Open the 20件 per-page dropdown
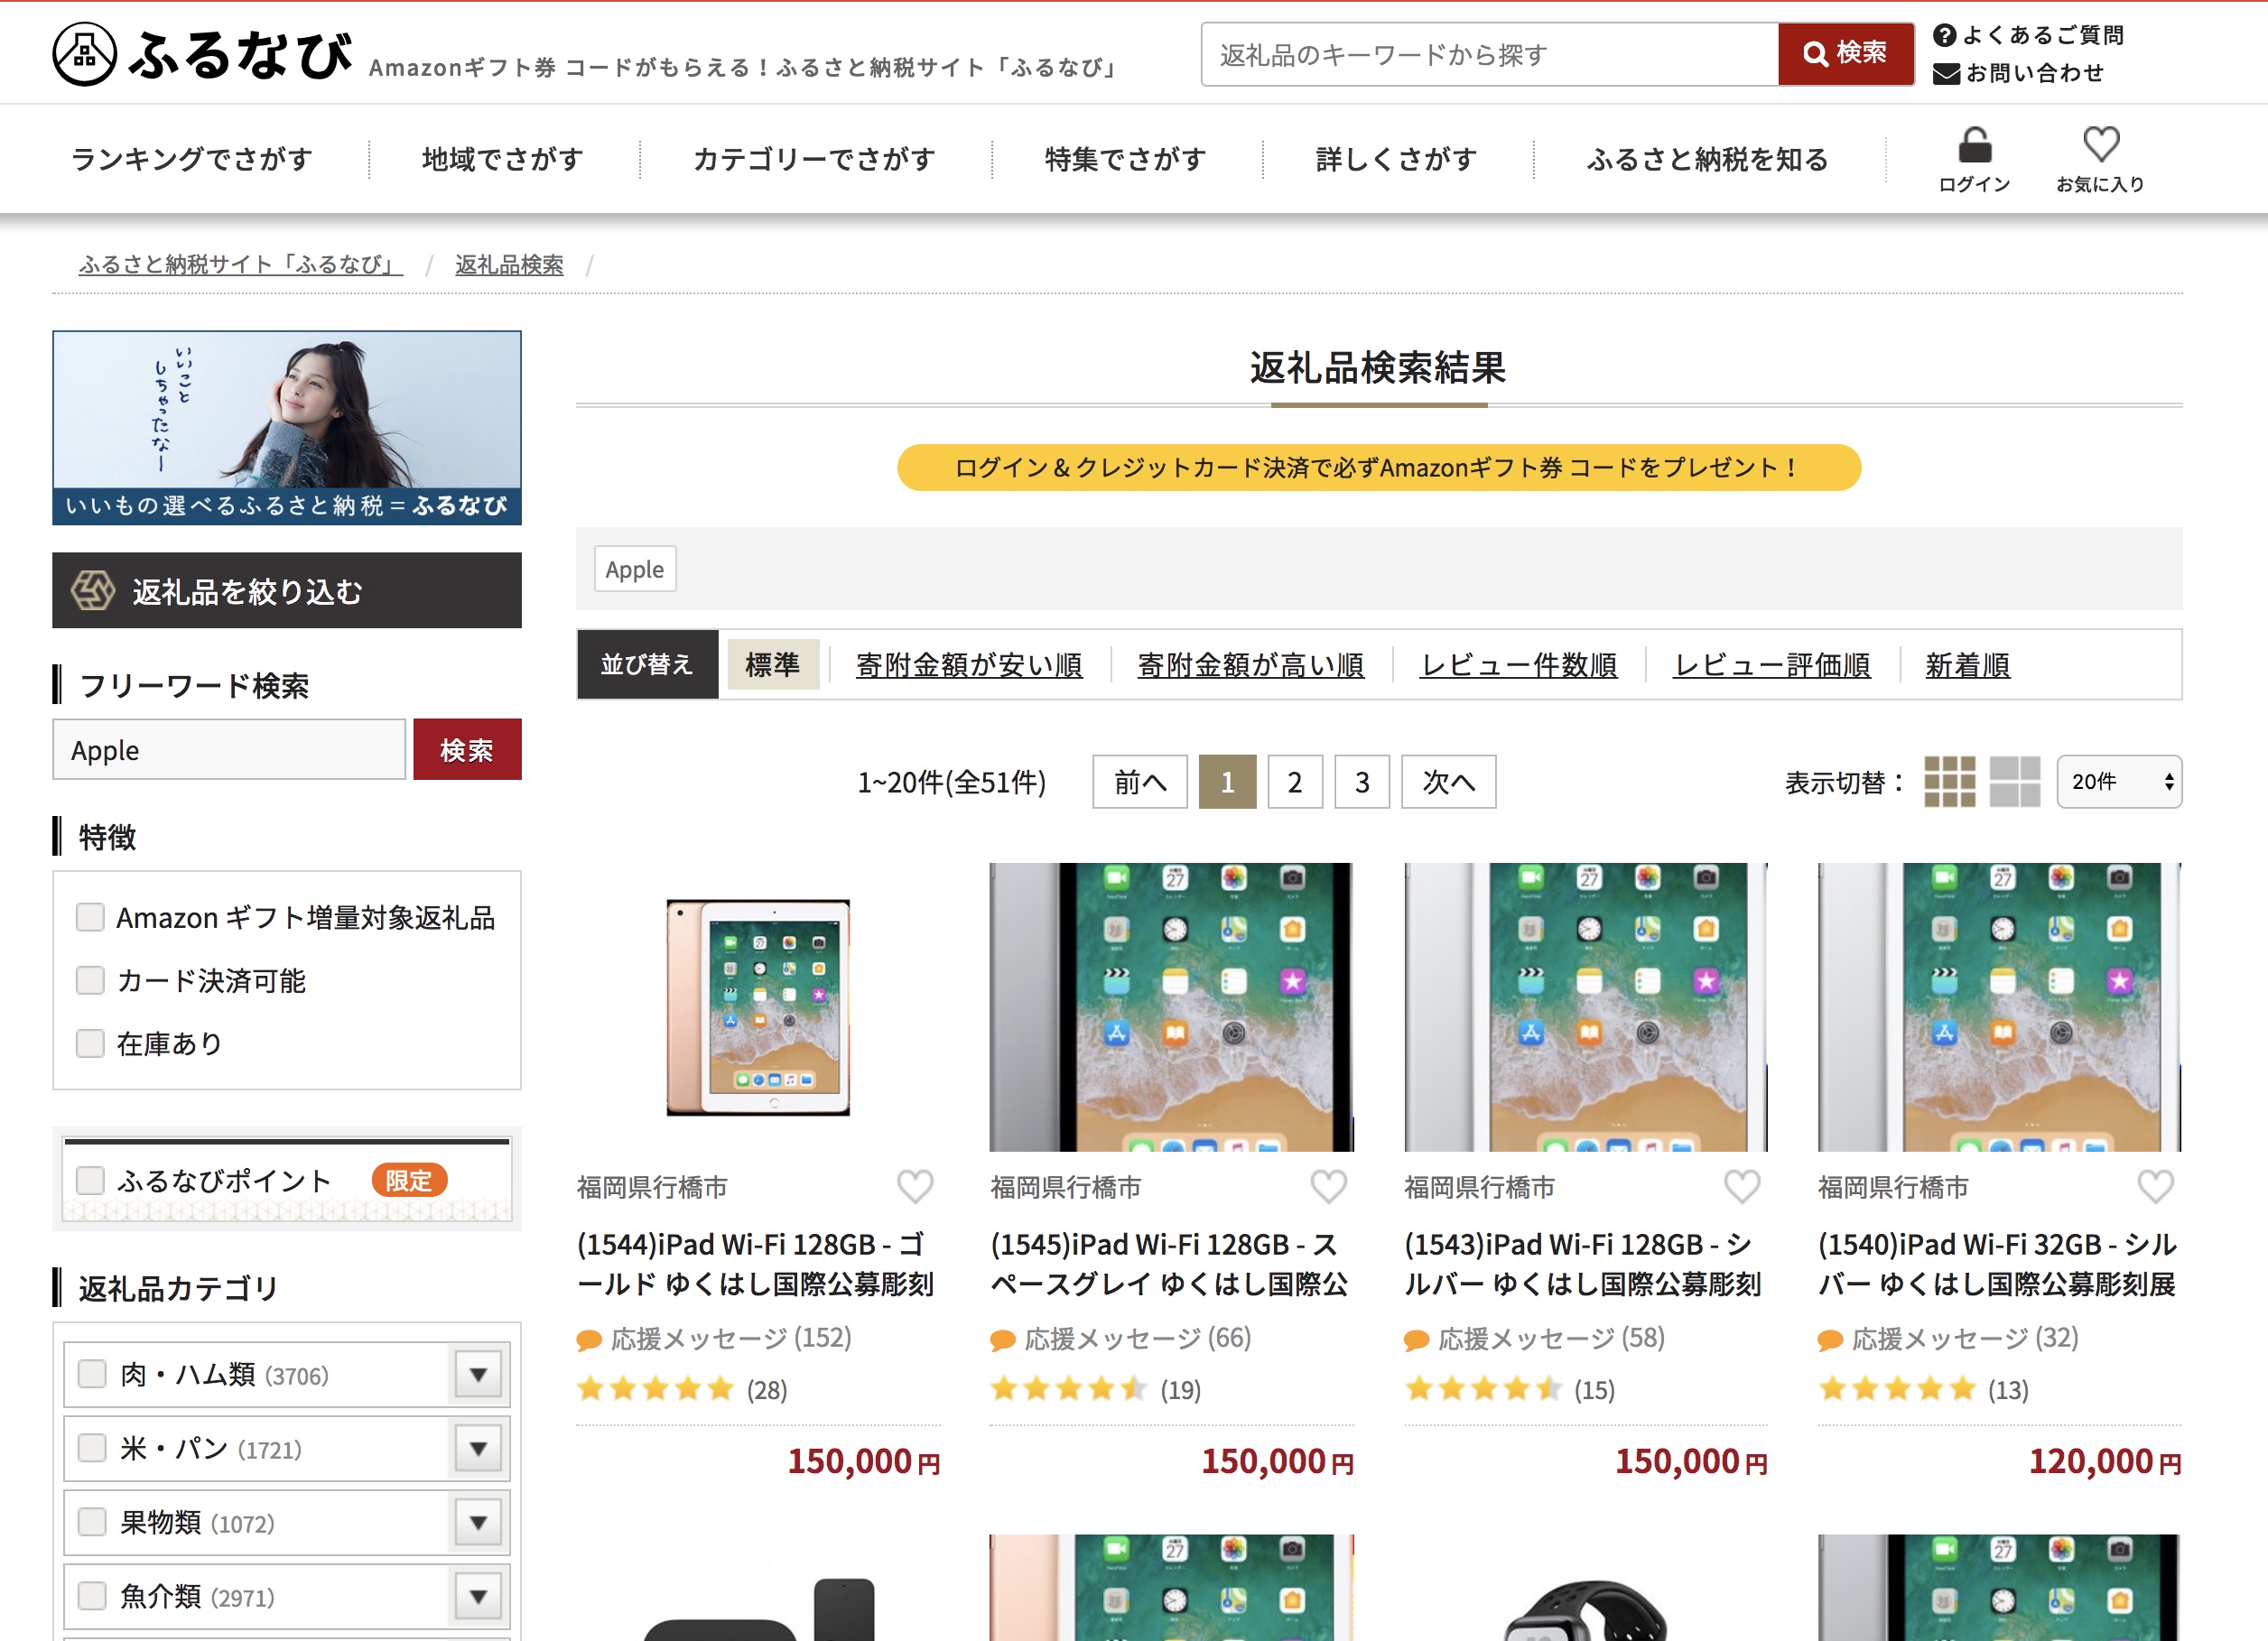Viewport: 2268px width, 1641px height. 2118,781
